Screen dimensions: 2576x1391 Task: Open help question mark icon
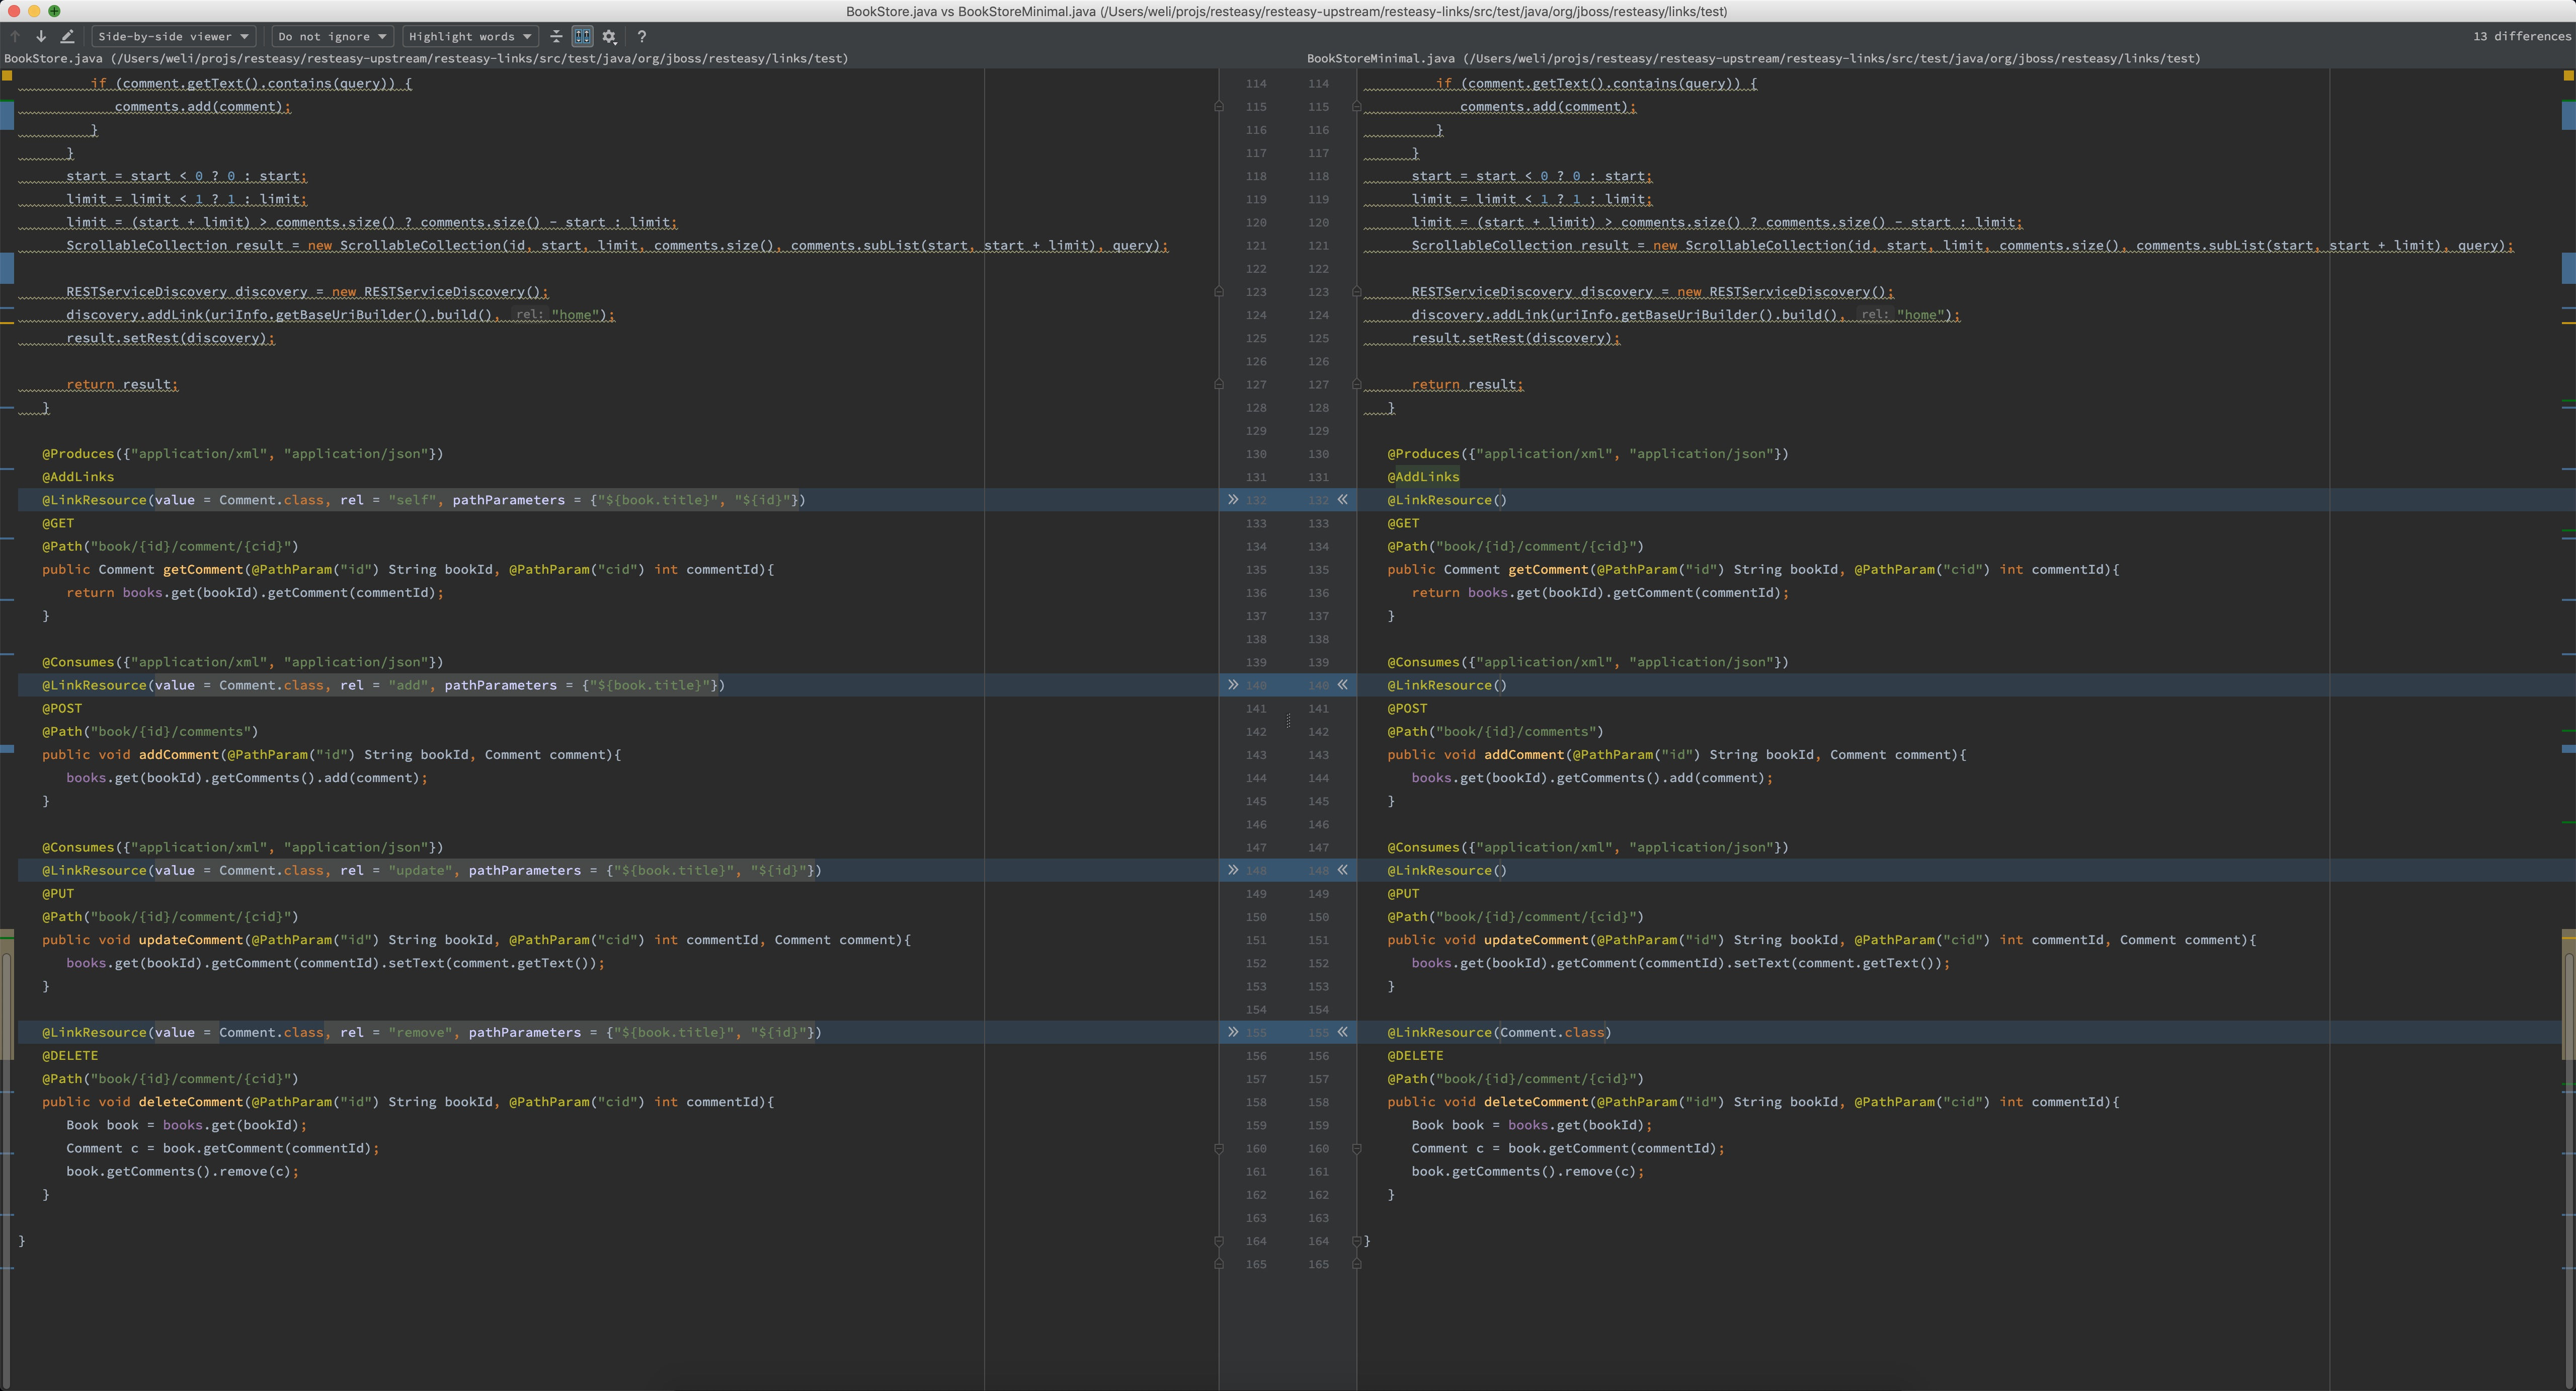coord(641,36)
